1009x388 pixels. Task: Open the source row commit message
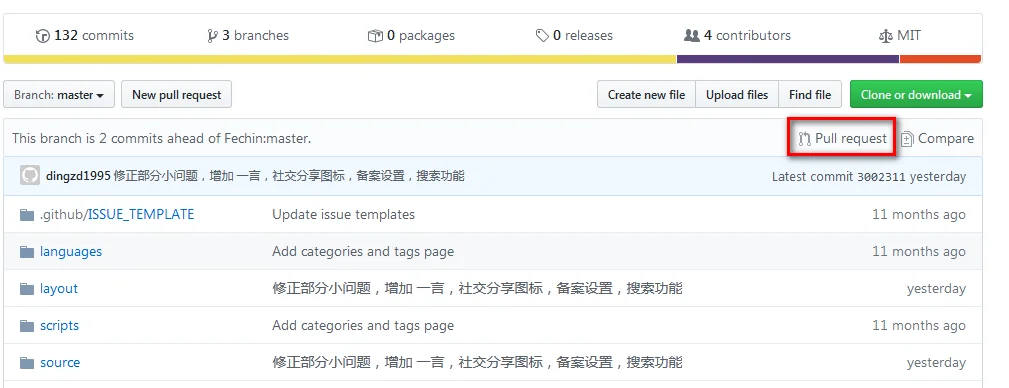tap(477, 363)
